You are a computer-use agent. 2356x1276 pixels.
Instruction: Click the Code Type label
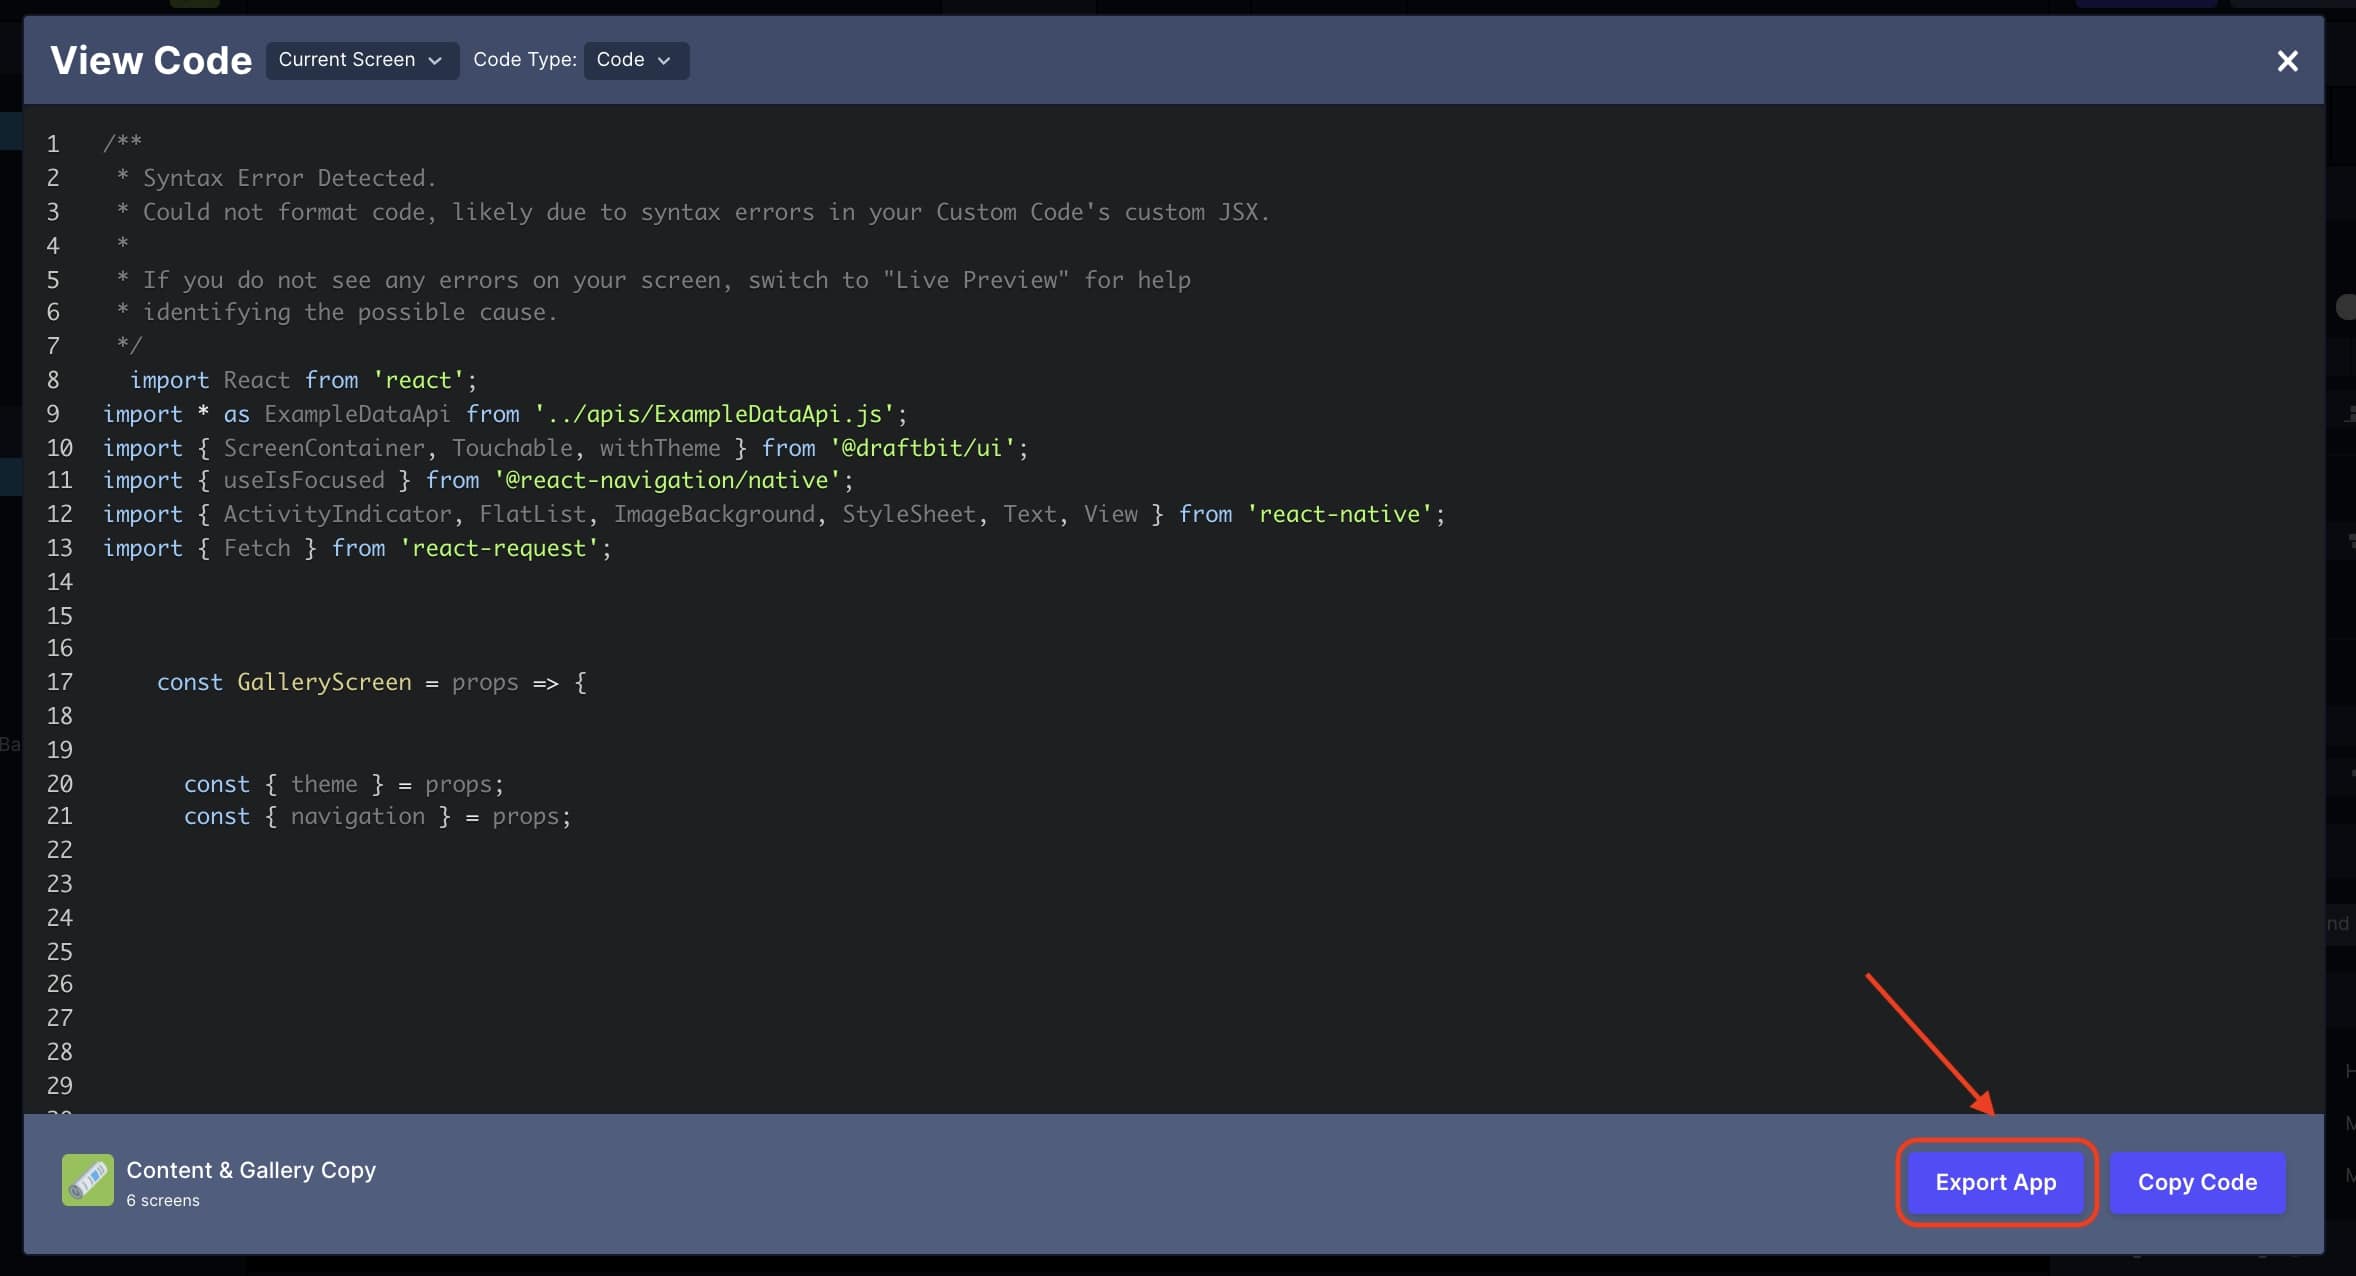(524, 60)
